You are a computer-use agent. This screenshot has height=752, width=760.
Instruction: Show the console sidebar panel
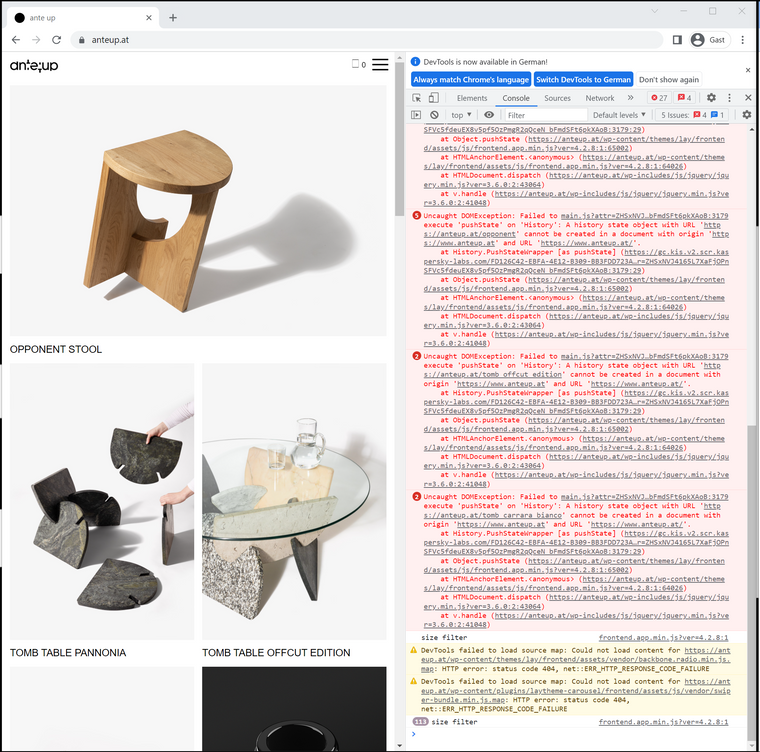416,115
